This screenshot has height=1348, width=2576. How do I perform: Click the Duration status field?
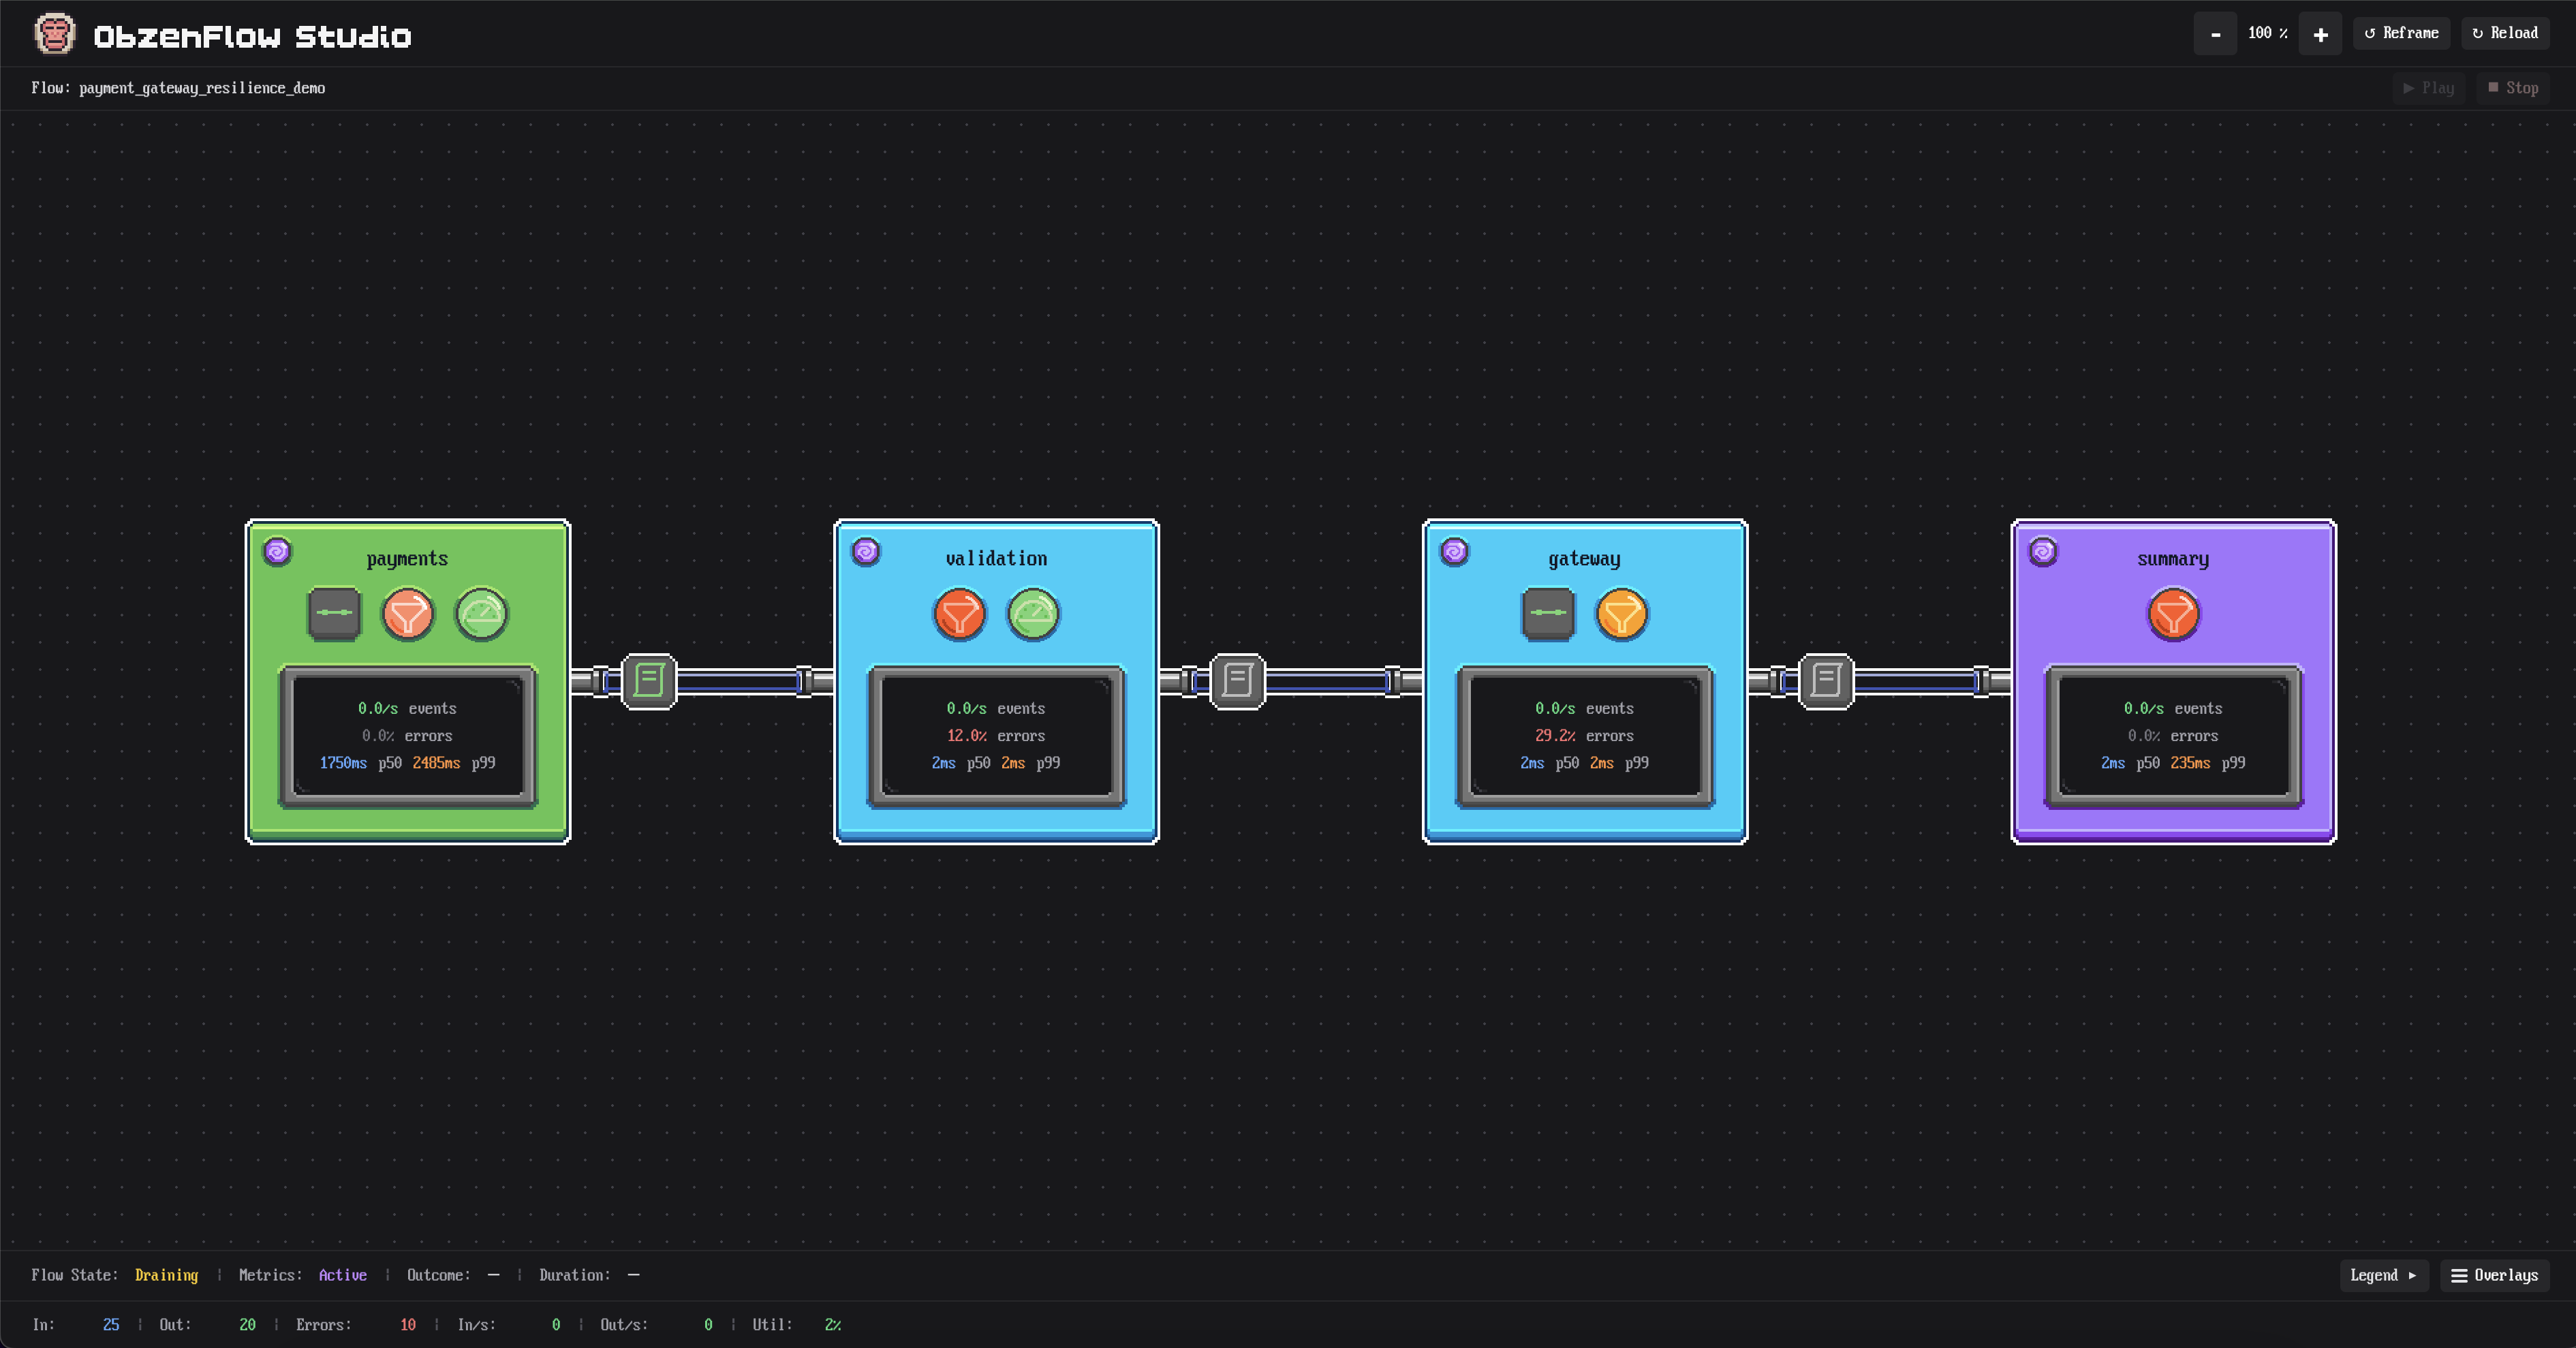point(589,1275)
